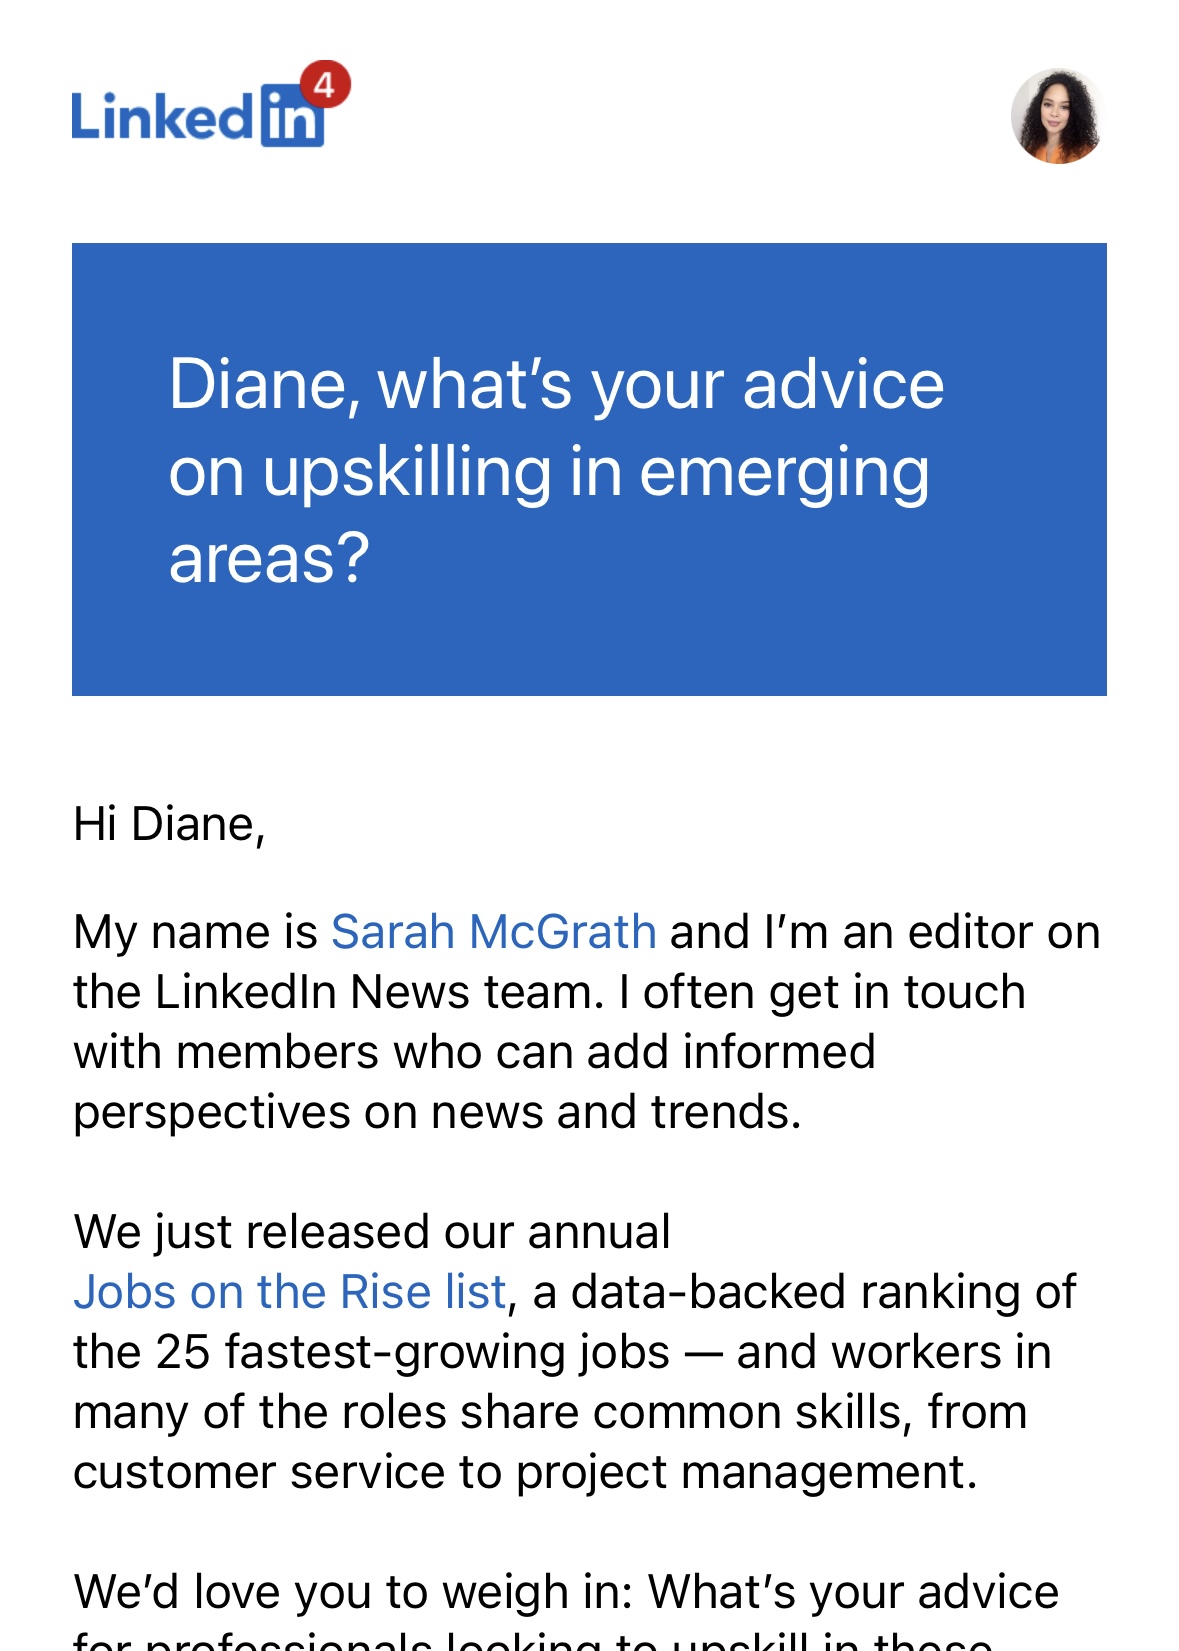Image resolution: width=1179 pixels, height=1651 pixels.
Task: Click 'perspectives on news and trends.' line
Action: 437,1112
